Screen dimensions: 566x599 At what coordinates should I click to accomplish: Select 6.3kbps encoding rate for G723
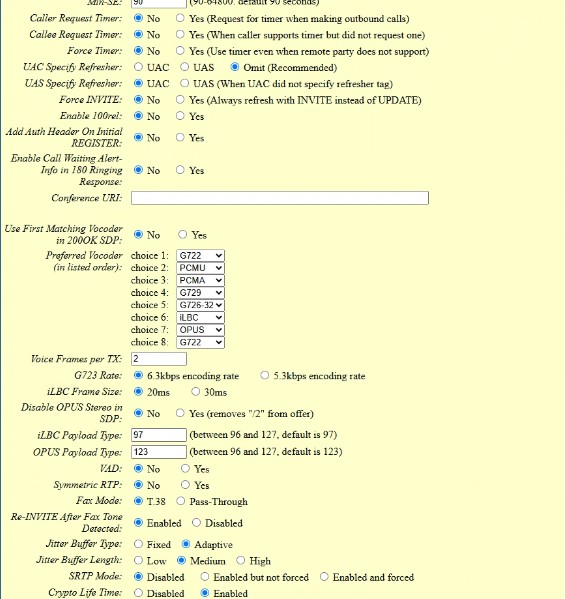(x=138, y=375)
